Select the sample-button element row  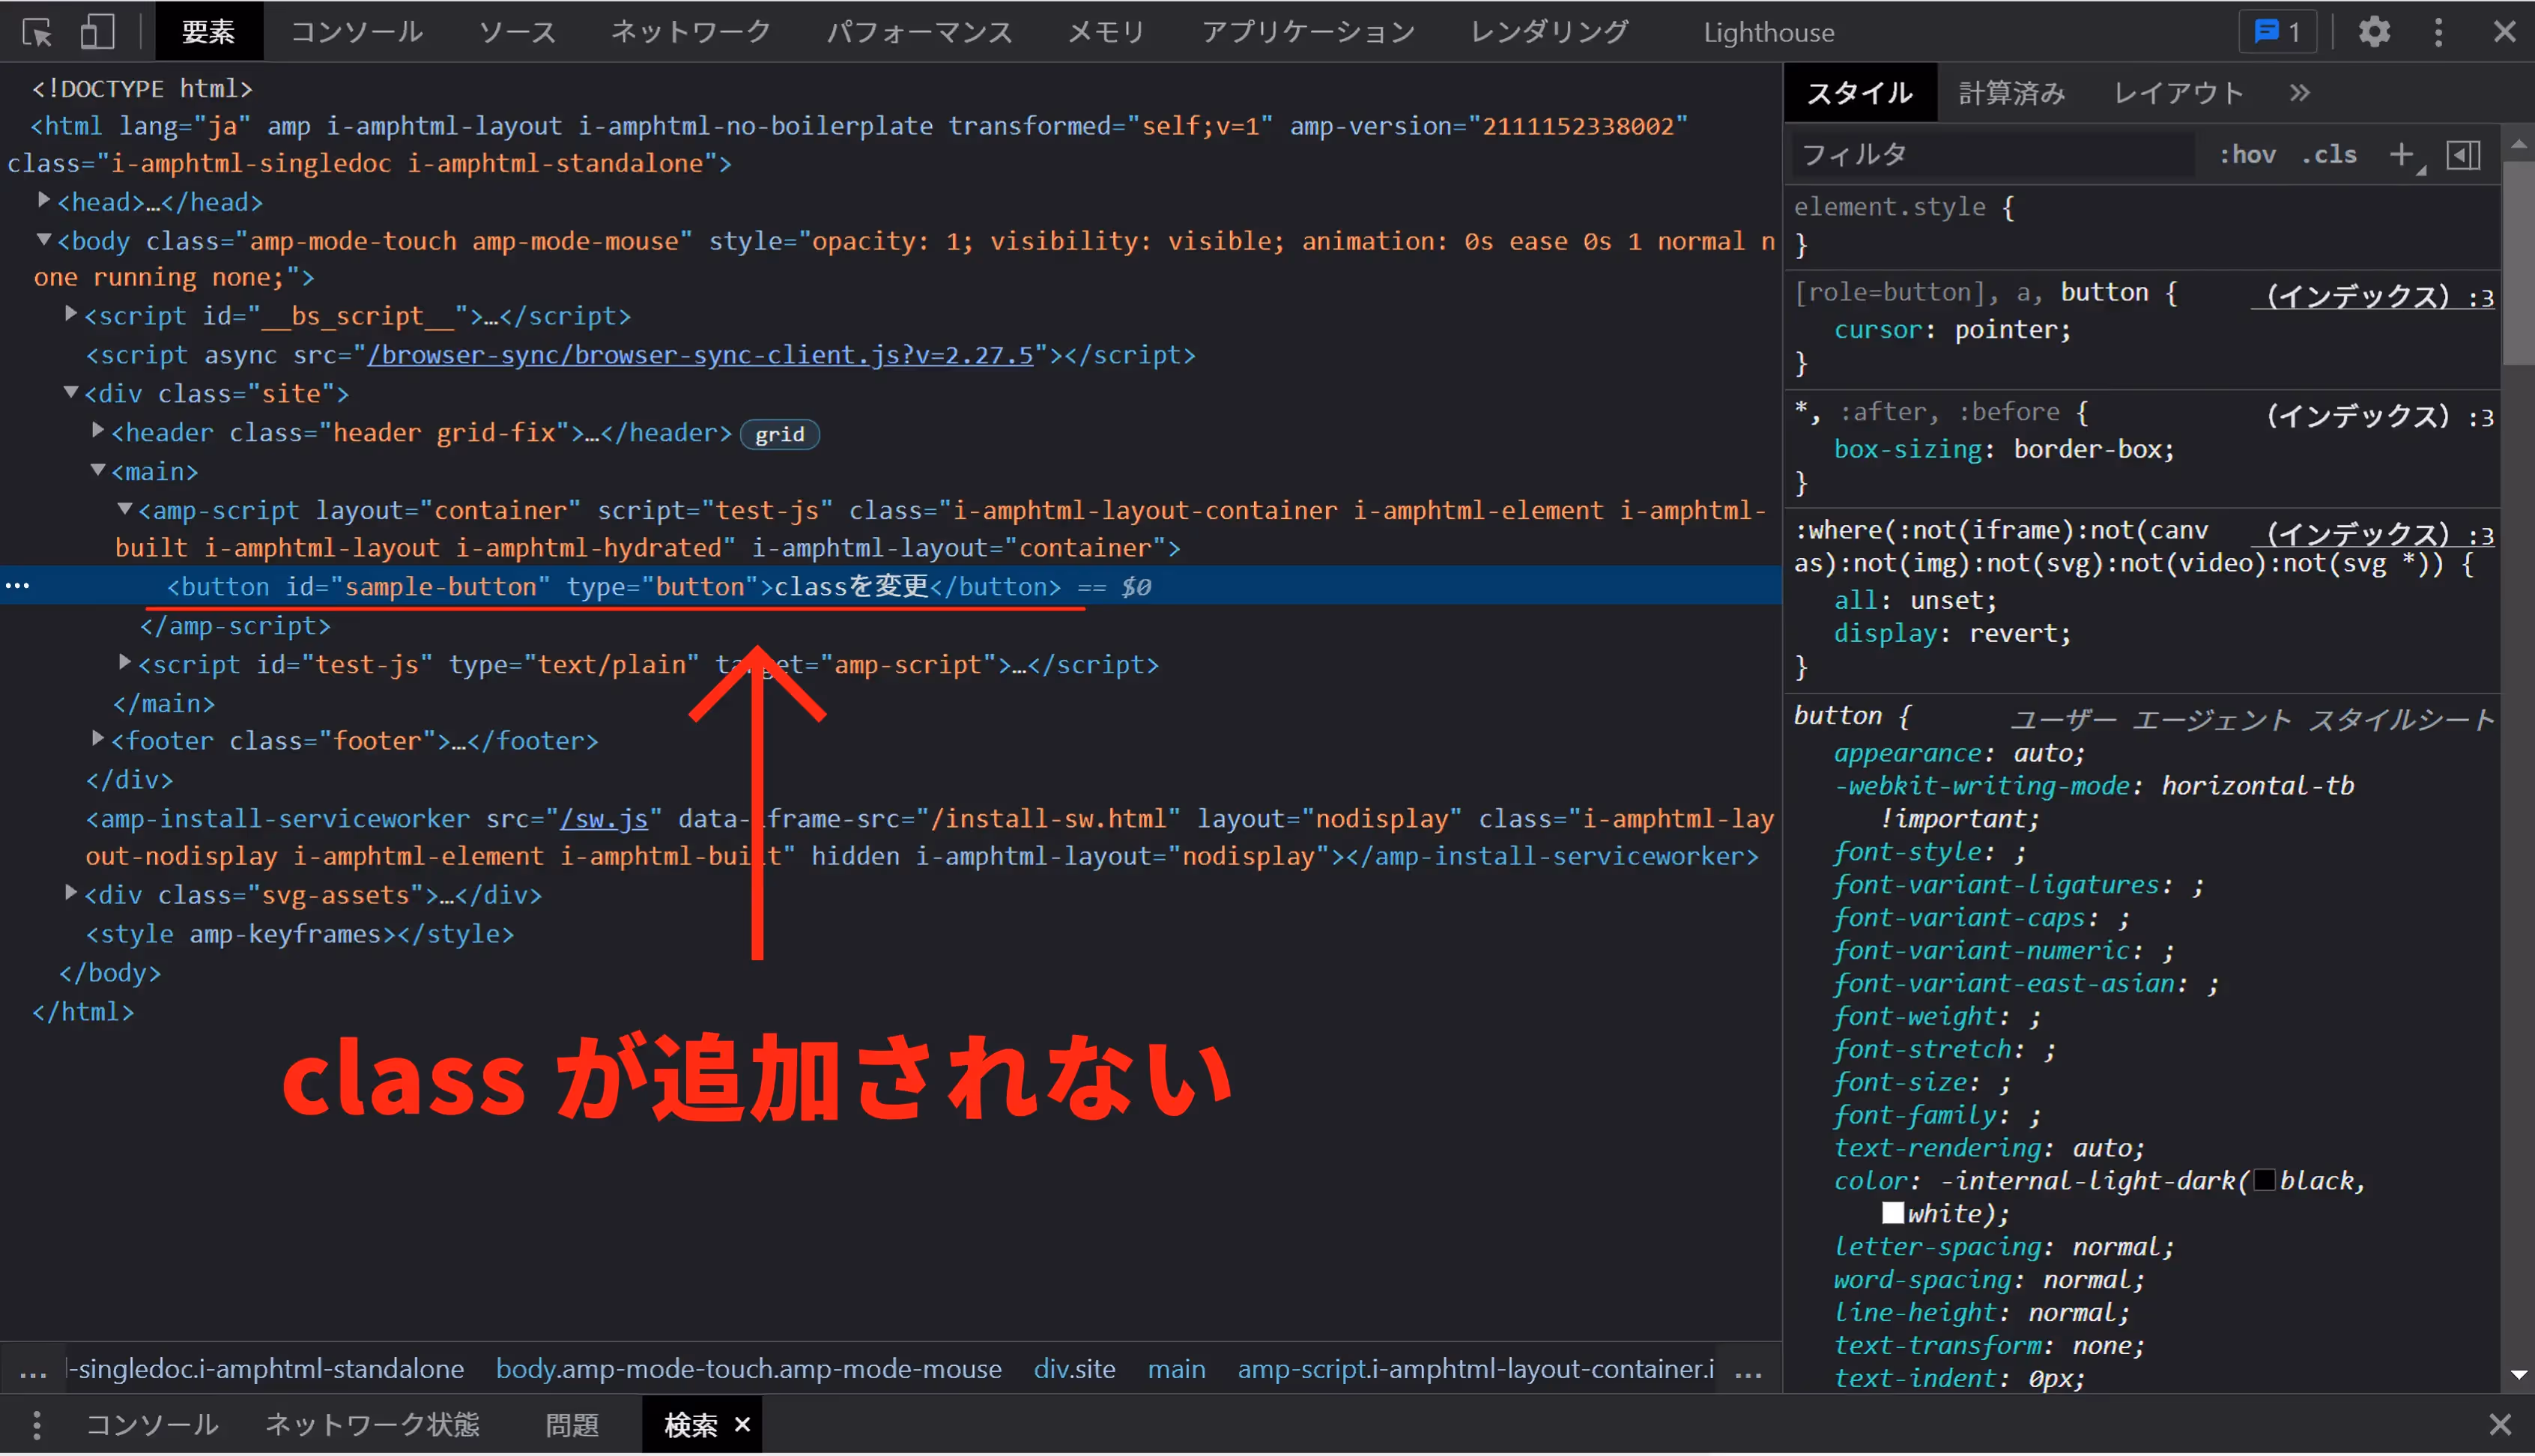890,586
